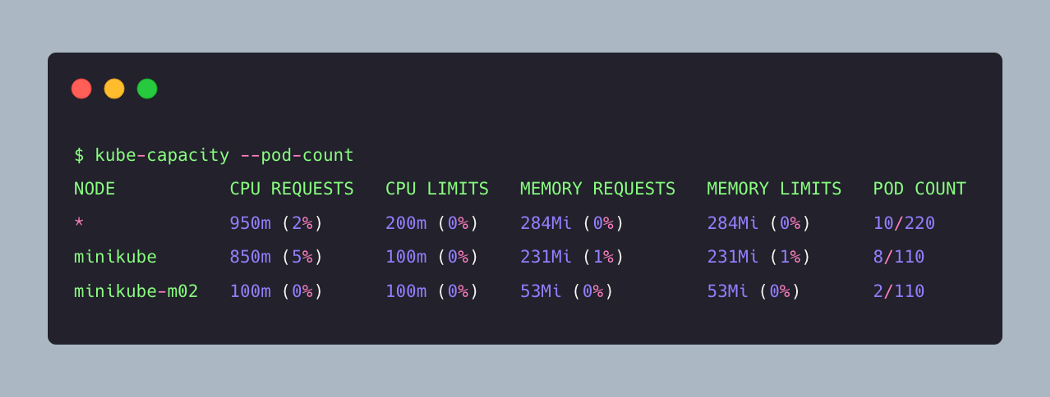Image resolution: width=1050 pixels, height=397 pixels.
Task: Click the 8/110 minikube pod count
Action: click(x=899, y=257)
